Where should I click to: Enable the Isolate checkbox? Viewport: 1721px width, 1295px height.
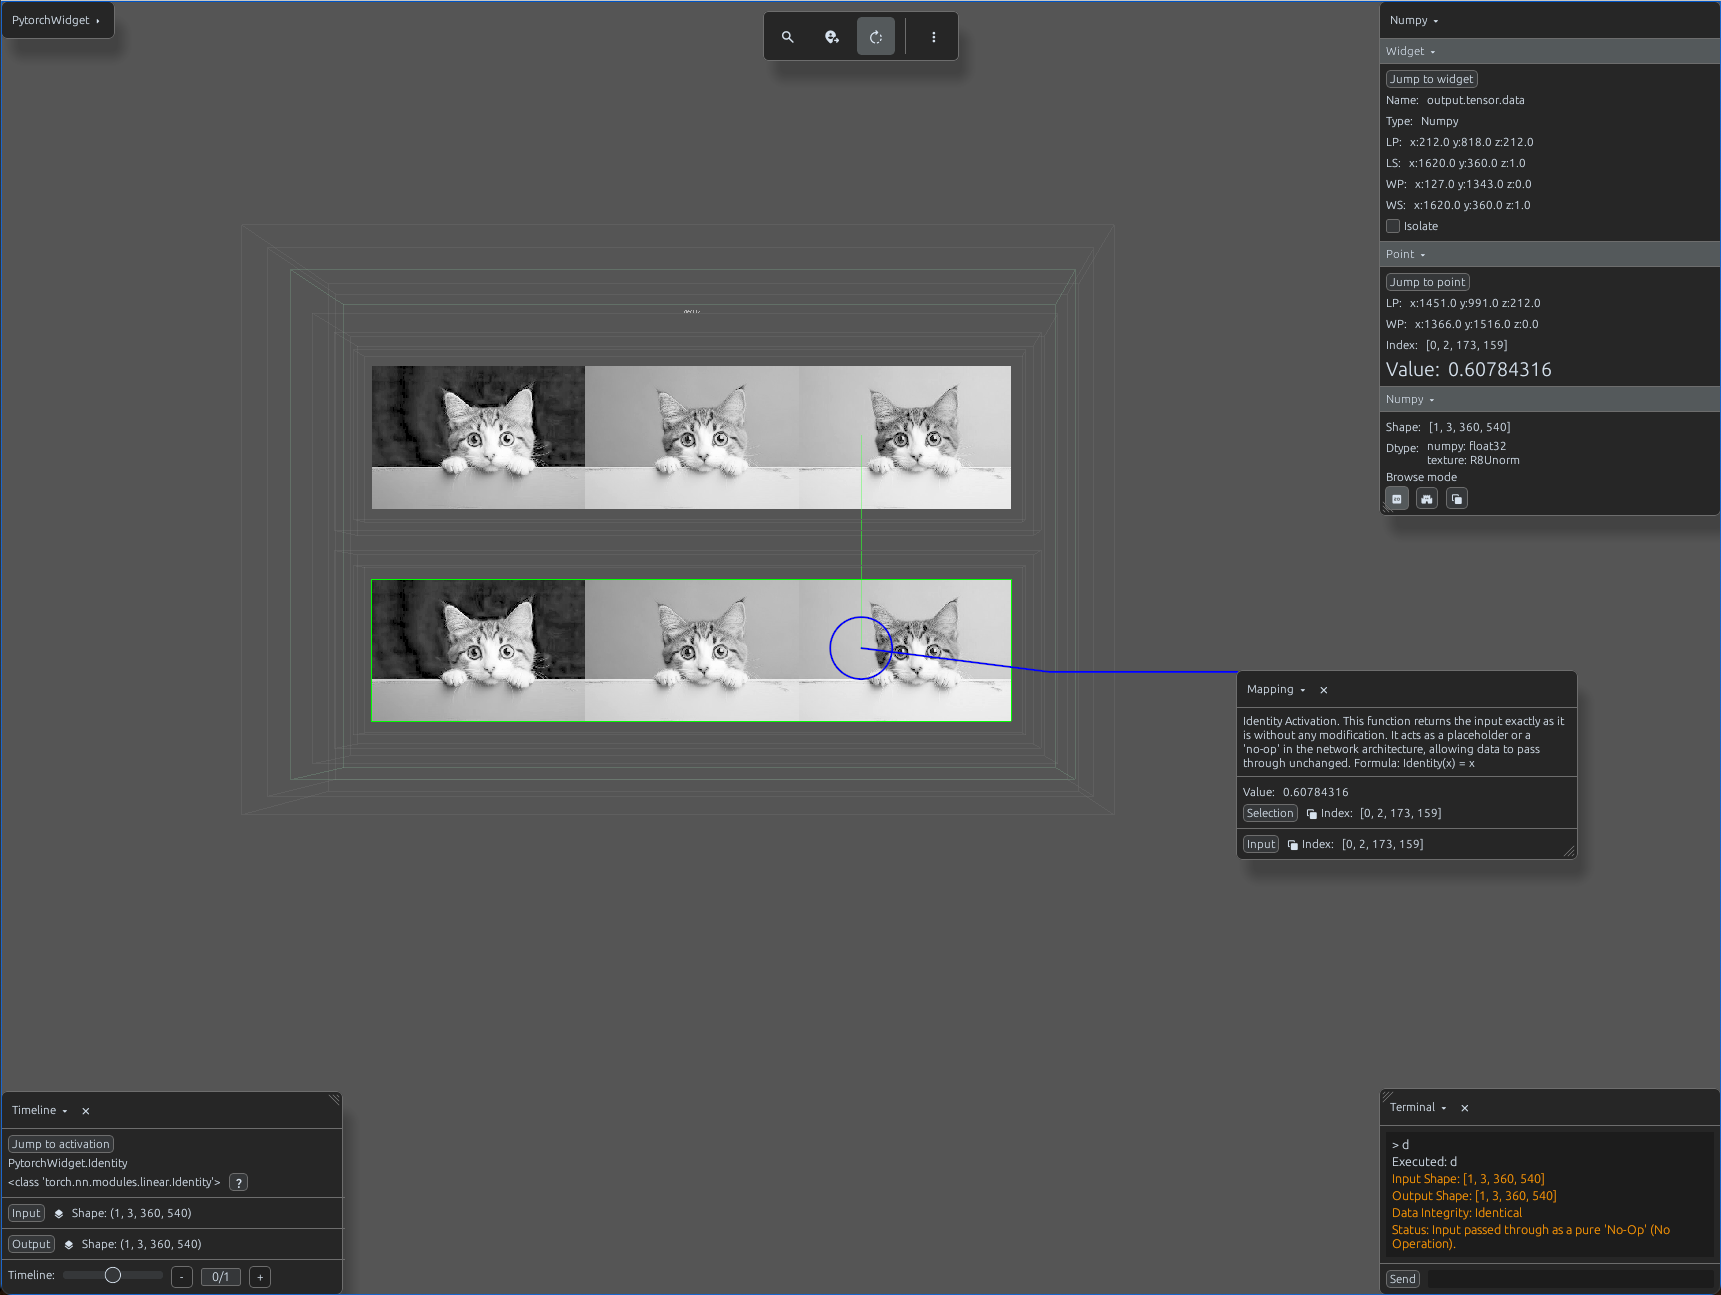[x=1393, y=226]
